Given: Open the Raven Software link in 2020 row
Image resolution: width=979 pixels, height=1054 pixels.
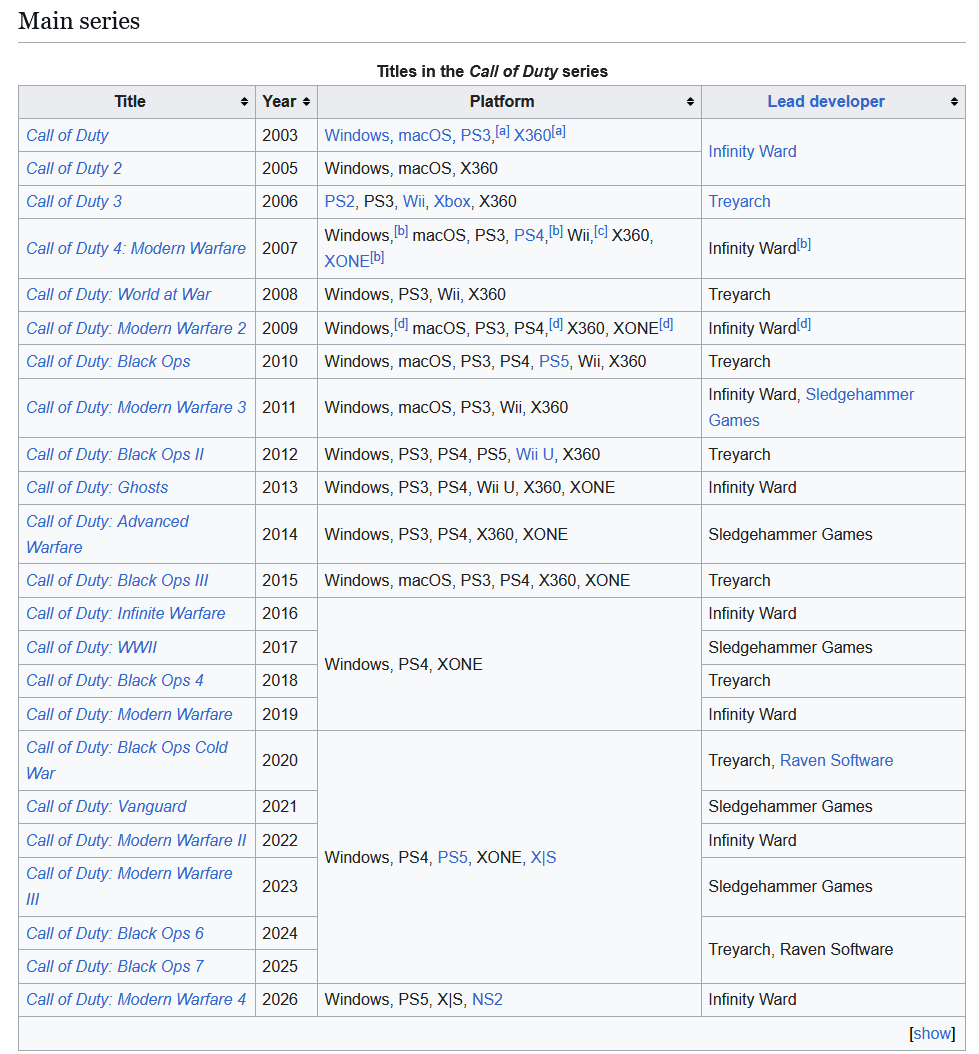Looking at the screenshot, I should [x=836, y=760].
